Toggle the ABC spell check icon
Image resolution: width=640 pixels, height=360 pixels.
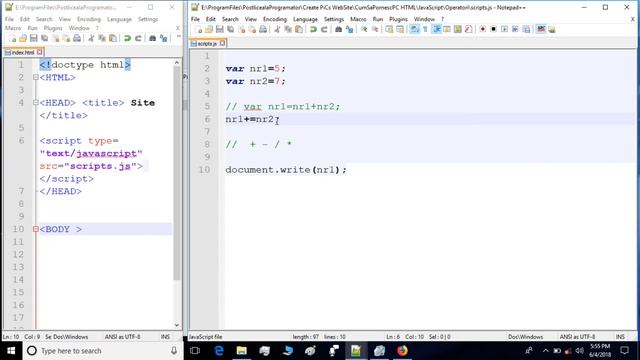click(x=541, y=29)
